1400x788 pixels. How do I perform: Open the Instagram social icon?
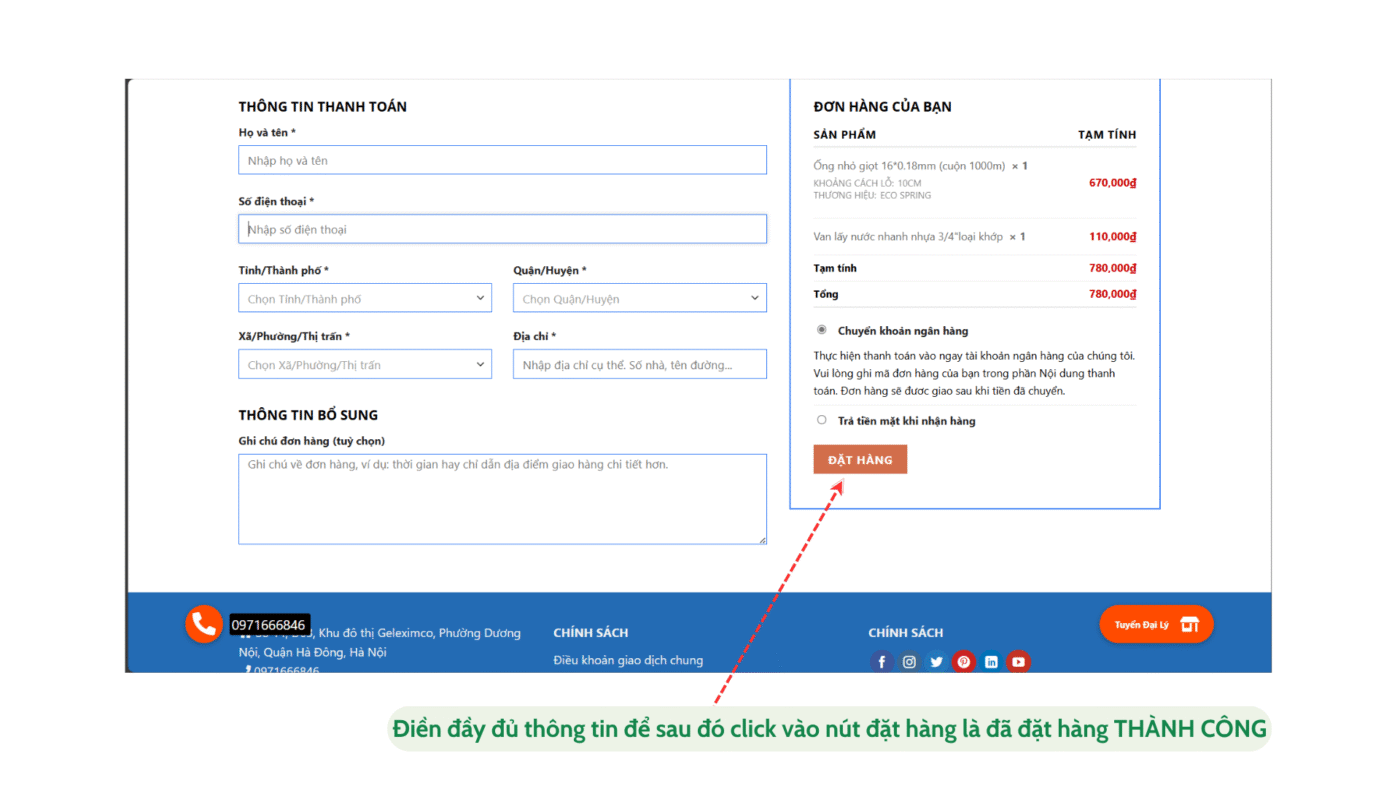click(x=909, y=662)
